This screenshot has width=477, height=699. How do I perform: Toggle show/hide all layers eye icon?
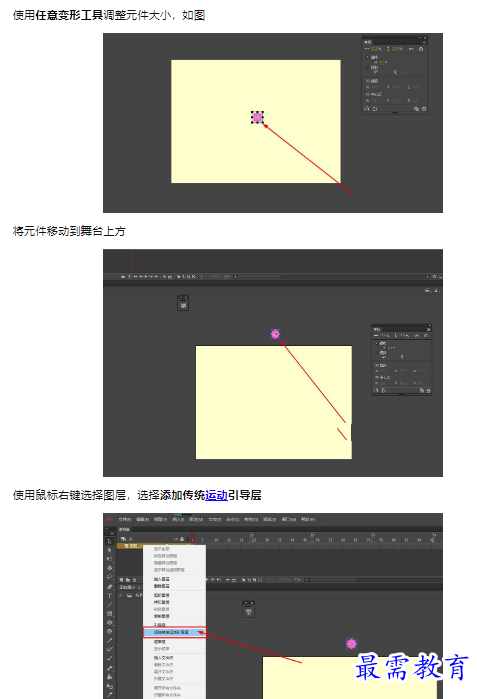[x=176, y=539]
